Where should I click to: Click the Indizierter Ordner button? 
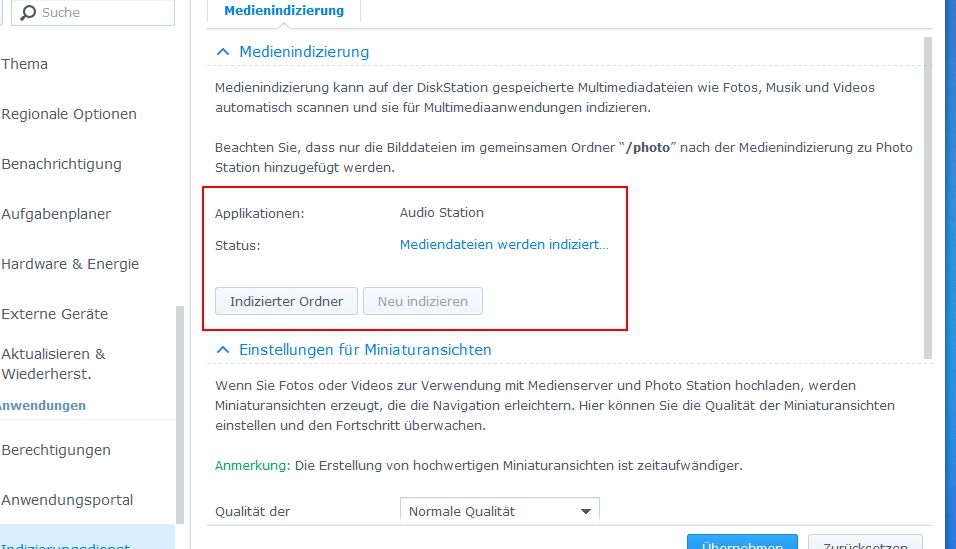287,301
